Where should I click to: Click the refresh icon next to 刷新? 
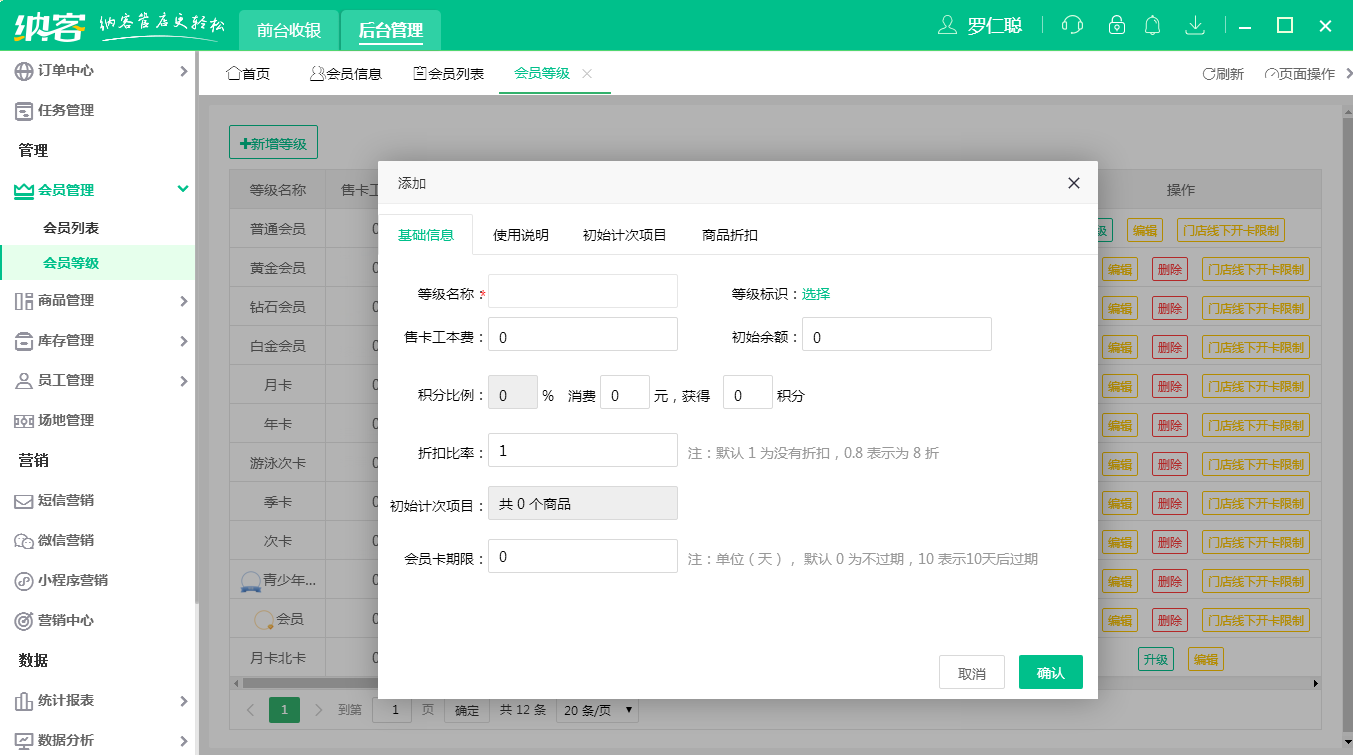(x=1208, y=74)
